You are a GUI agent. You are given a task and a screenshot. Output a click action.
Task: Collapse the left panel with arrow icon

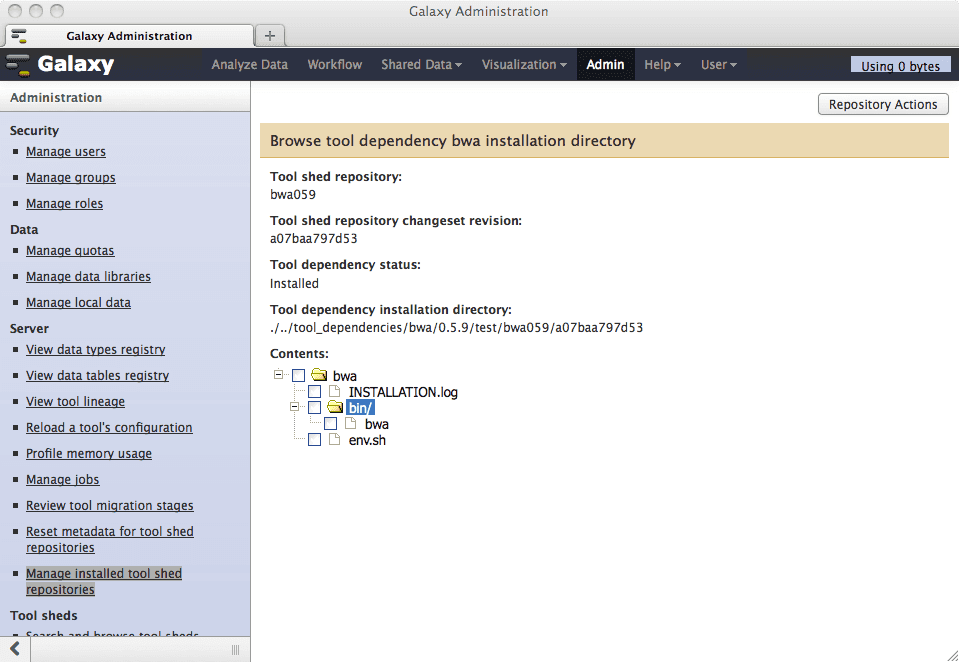point(15,649)
